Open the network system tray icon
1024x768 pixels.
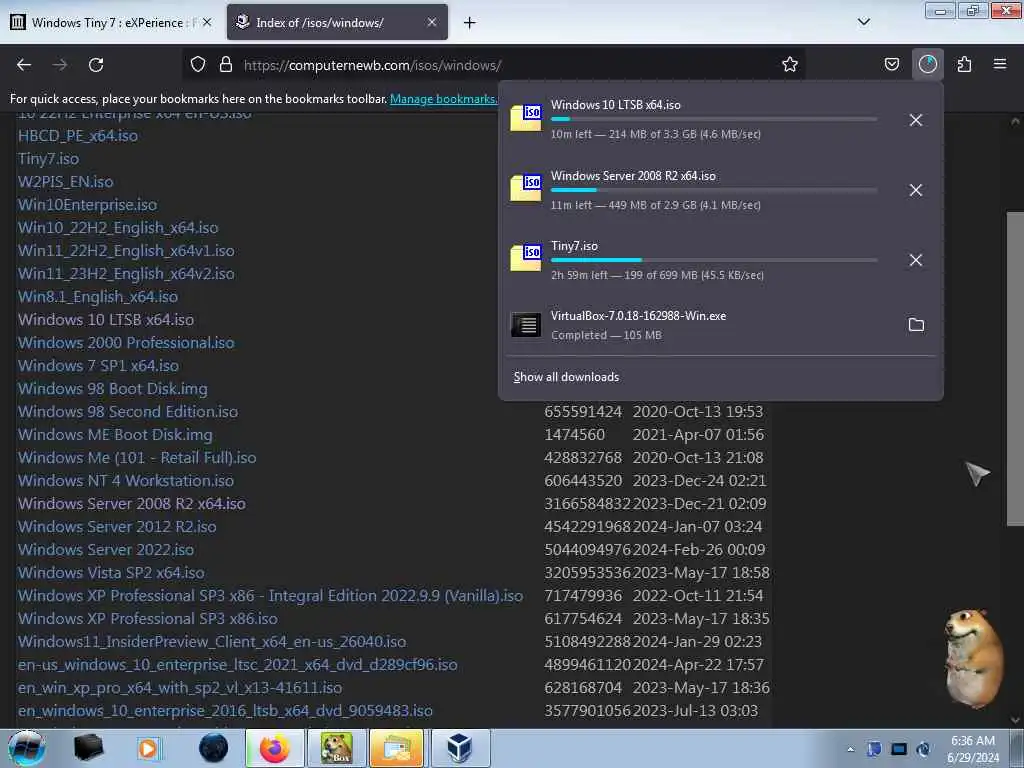pos(899,750)
